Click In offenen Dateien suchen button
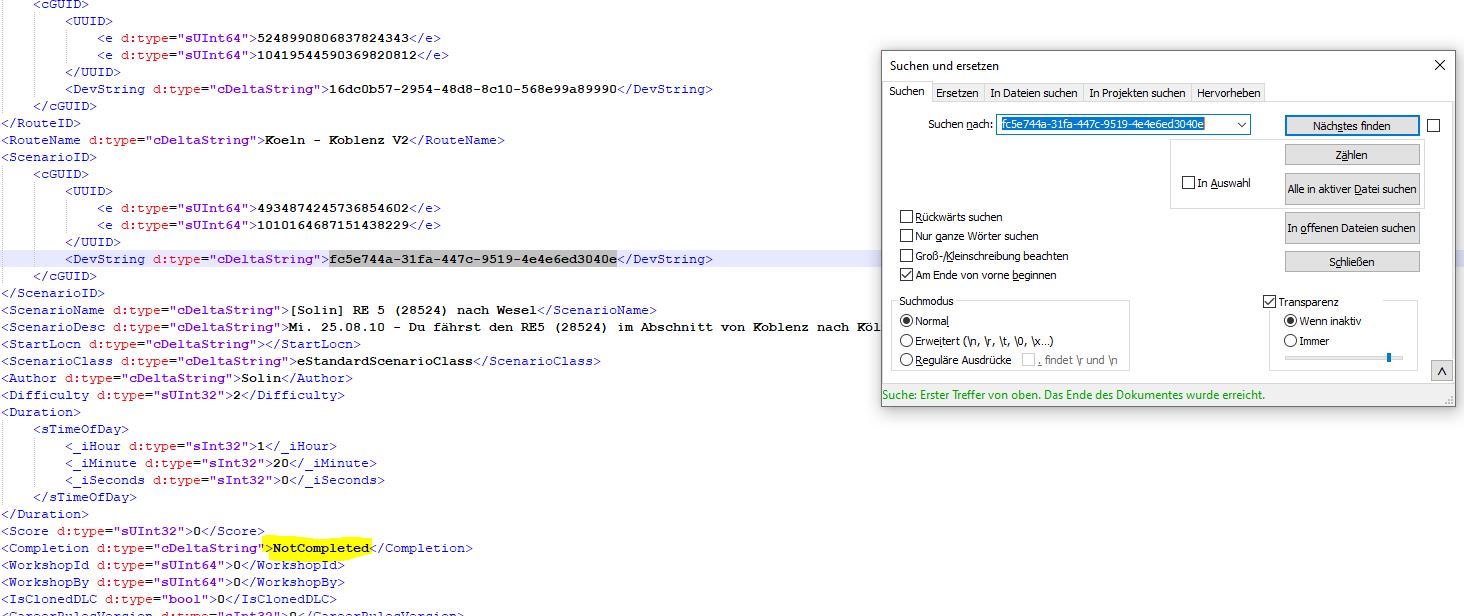Screen dimensions: 1464x616 pos(1351,228)
